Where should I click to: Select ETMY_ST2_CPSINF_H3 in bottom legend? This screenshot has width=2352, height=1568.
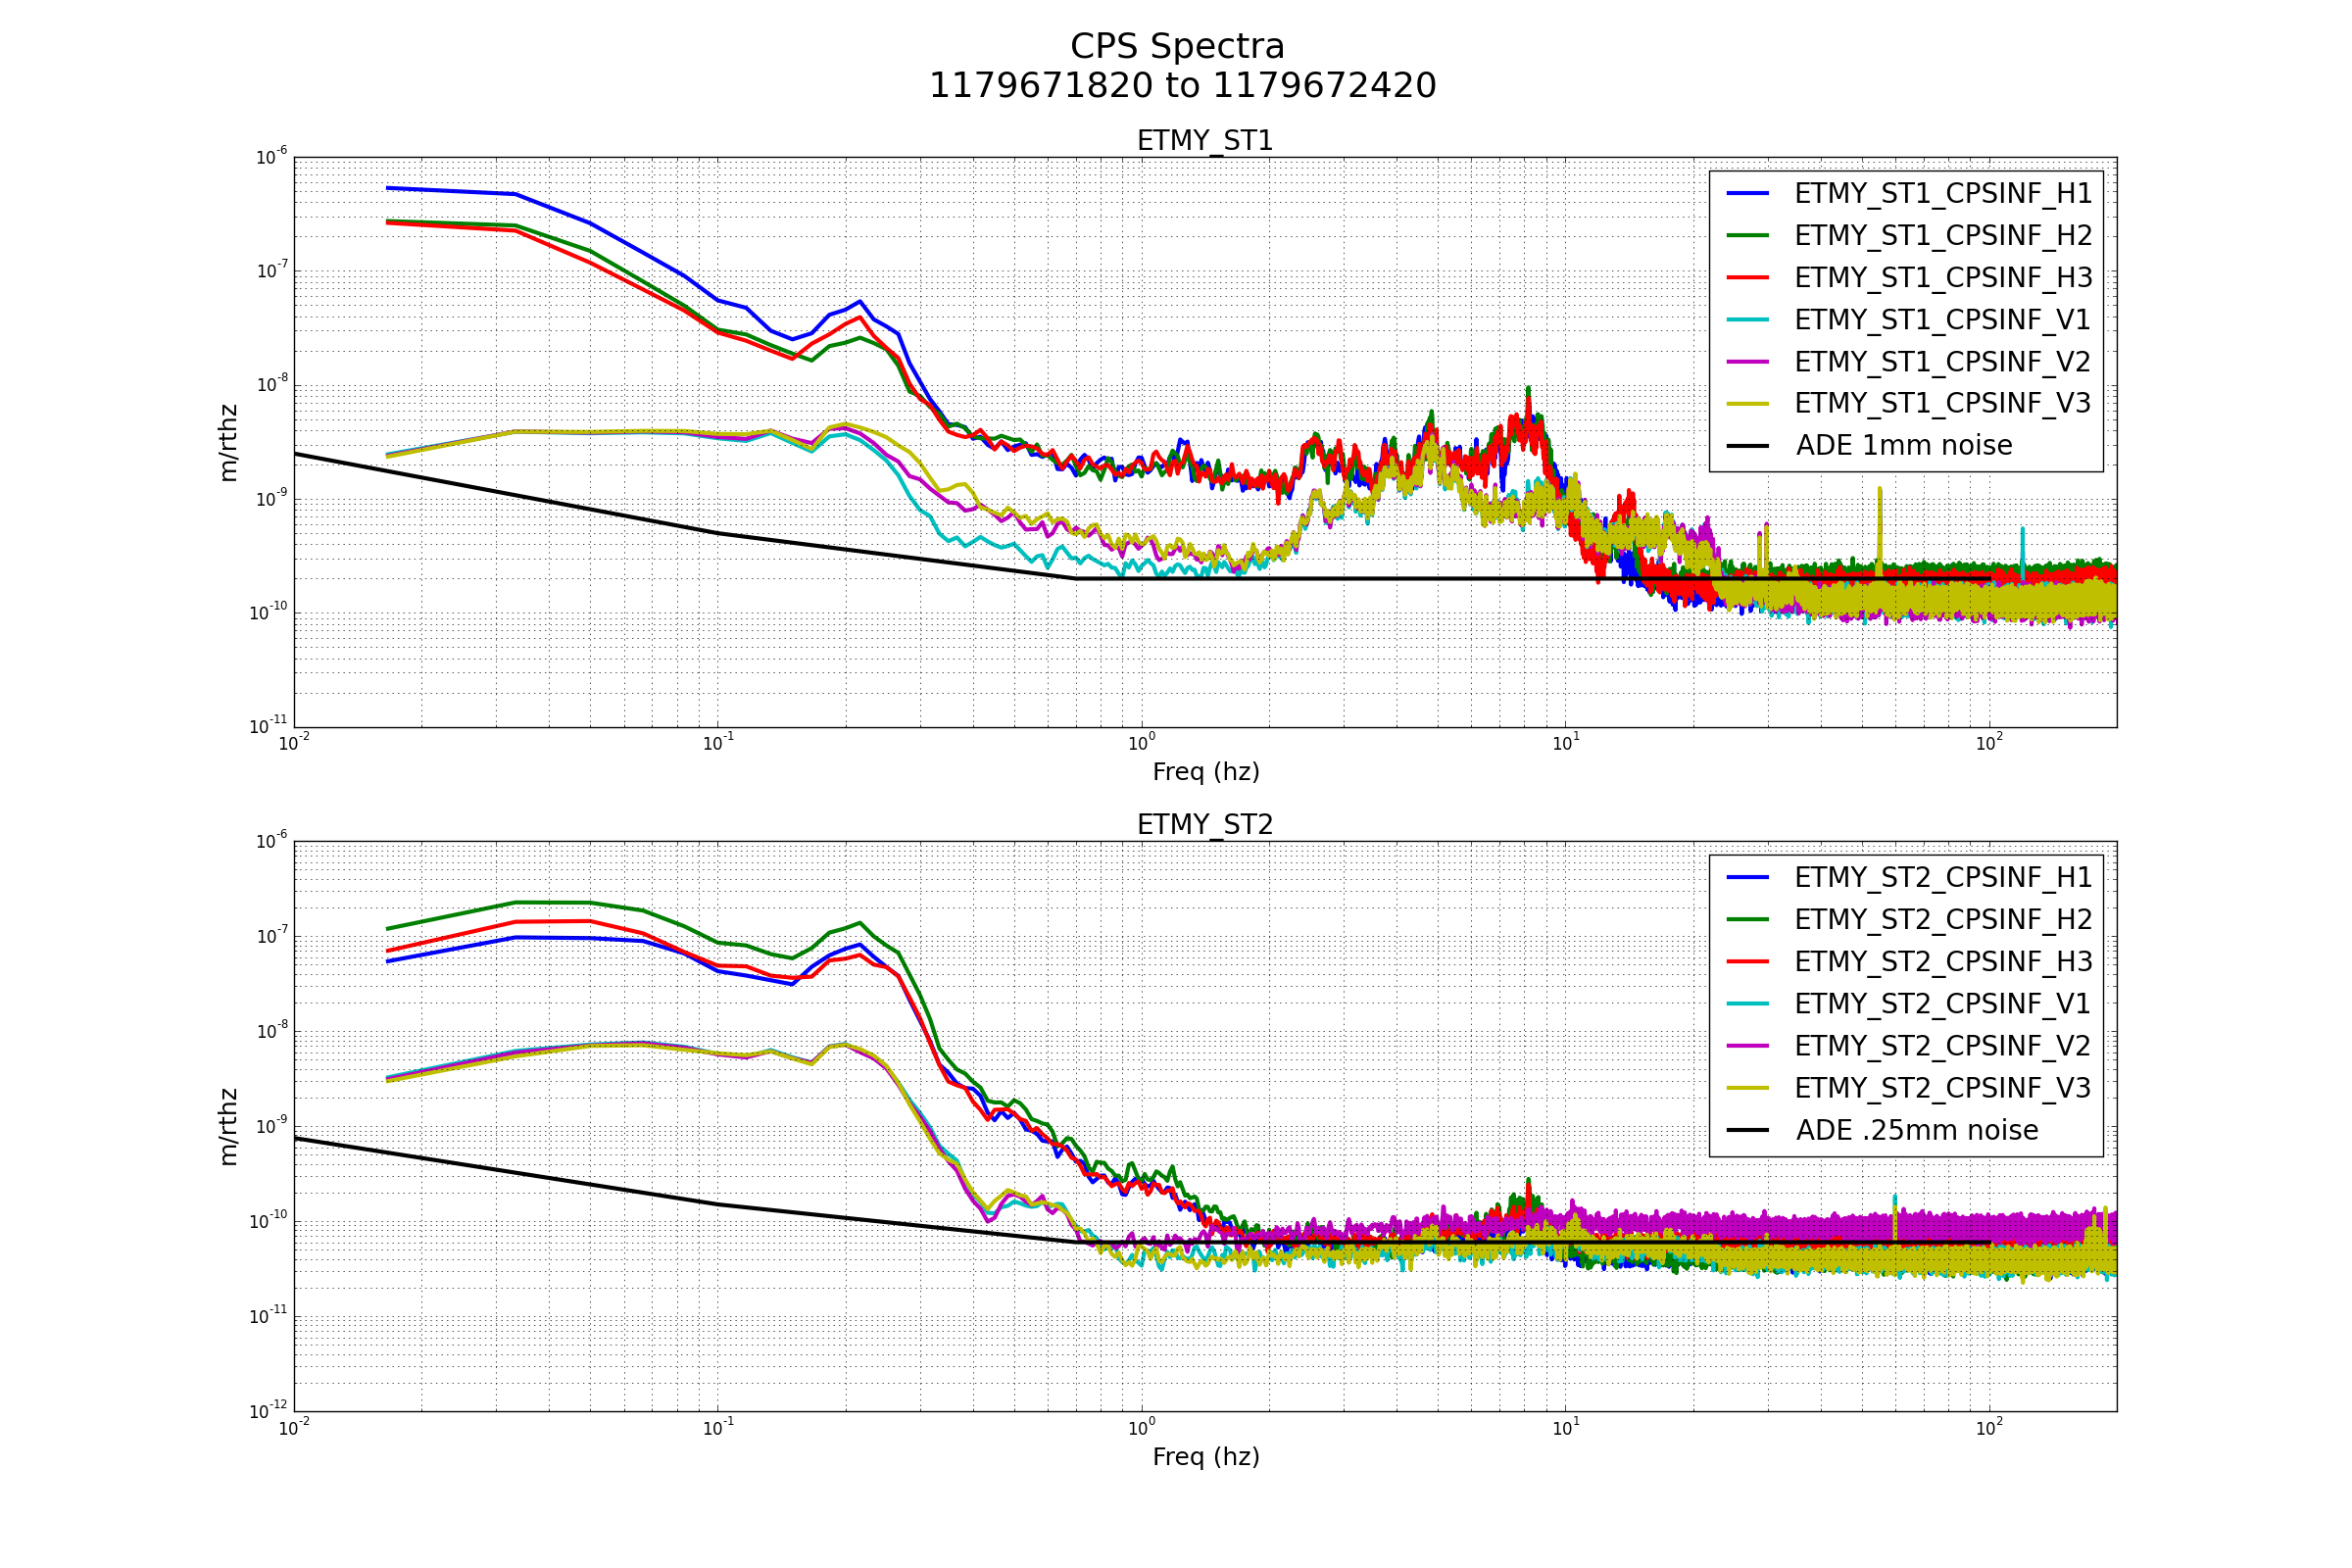(x=1942, y=962)
